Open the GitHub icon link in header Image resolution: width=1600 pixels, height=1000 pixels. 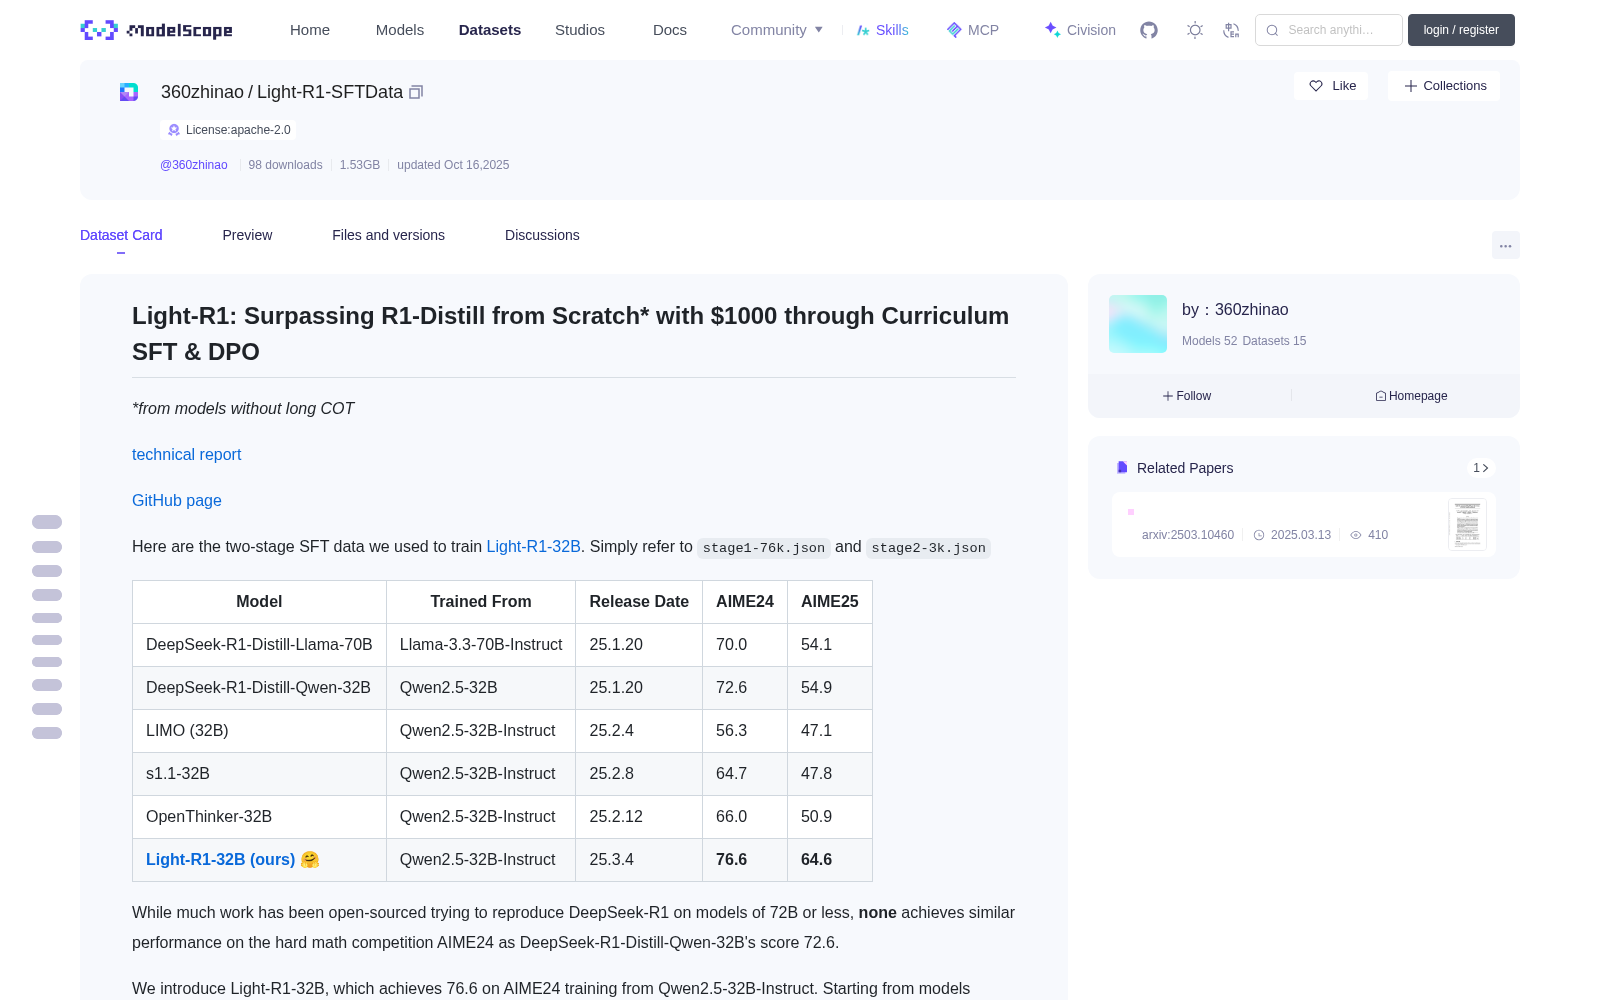pos(1149,30)
